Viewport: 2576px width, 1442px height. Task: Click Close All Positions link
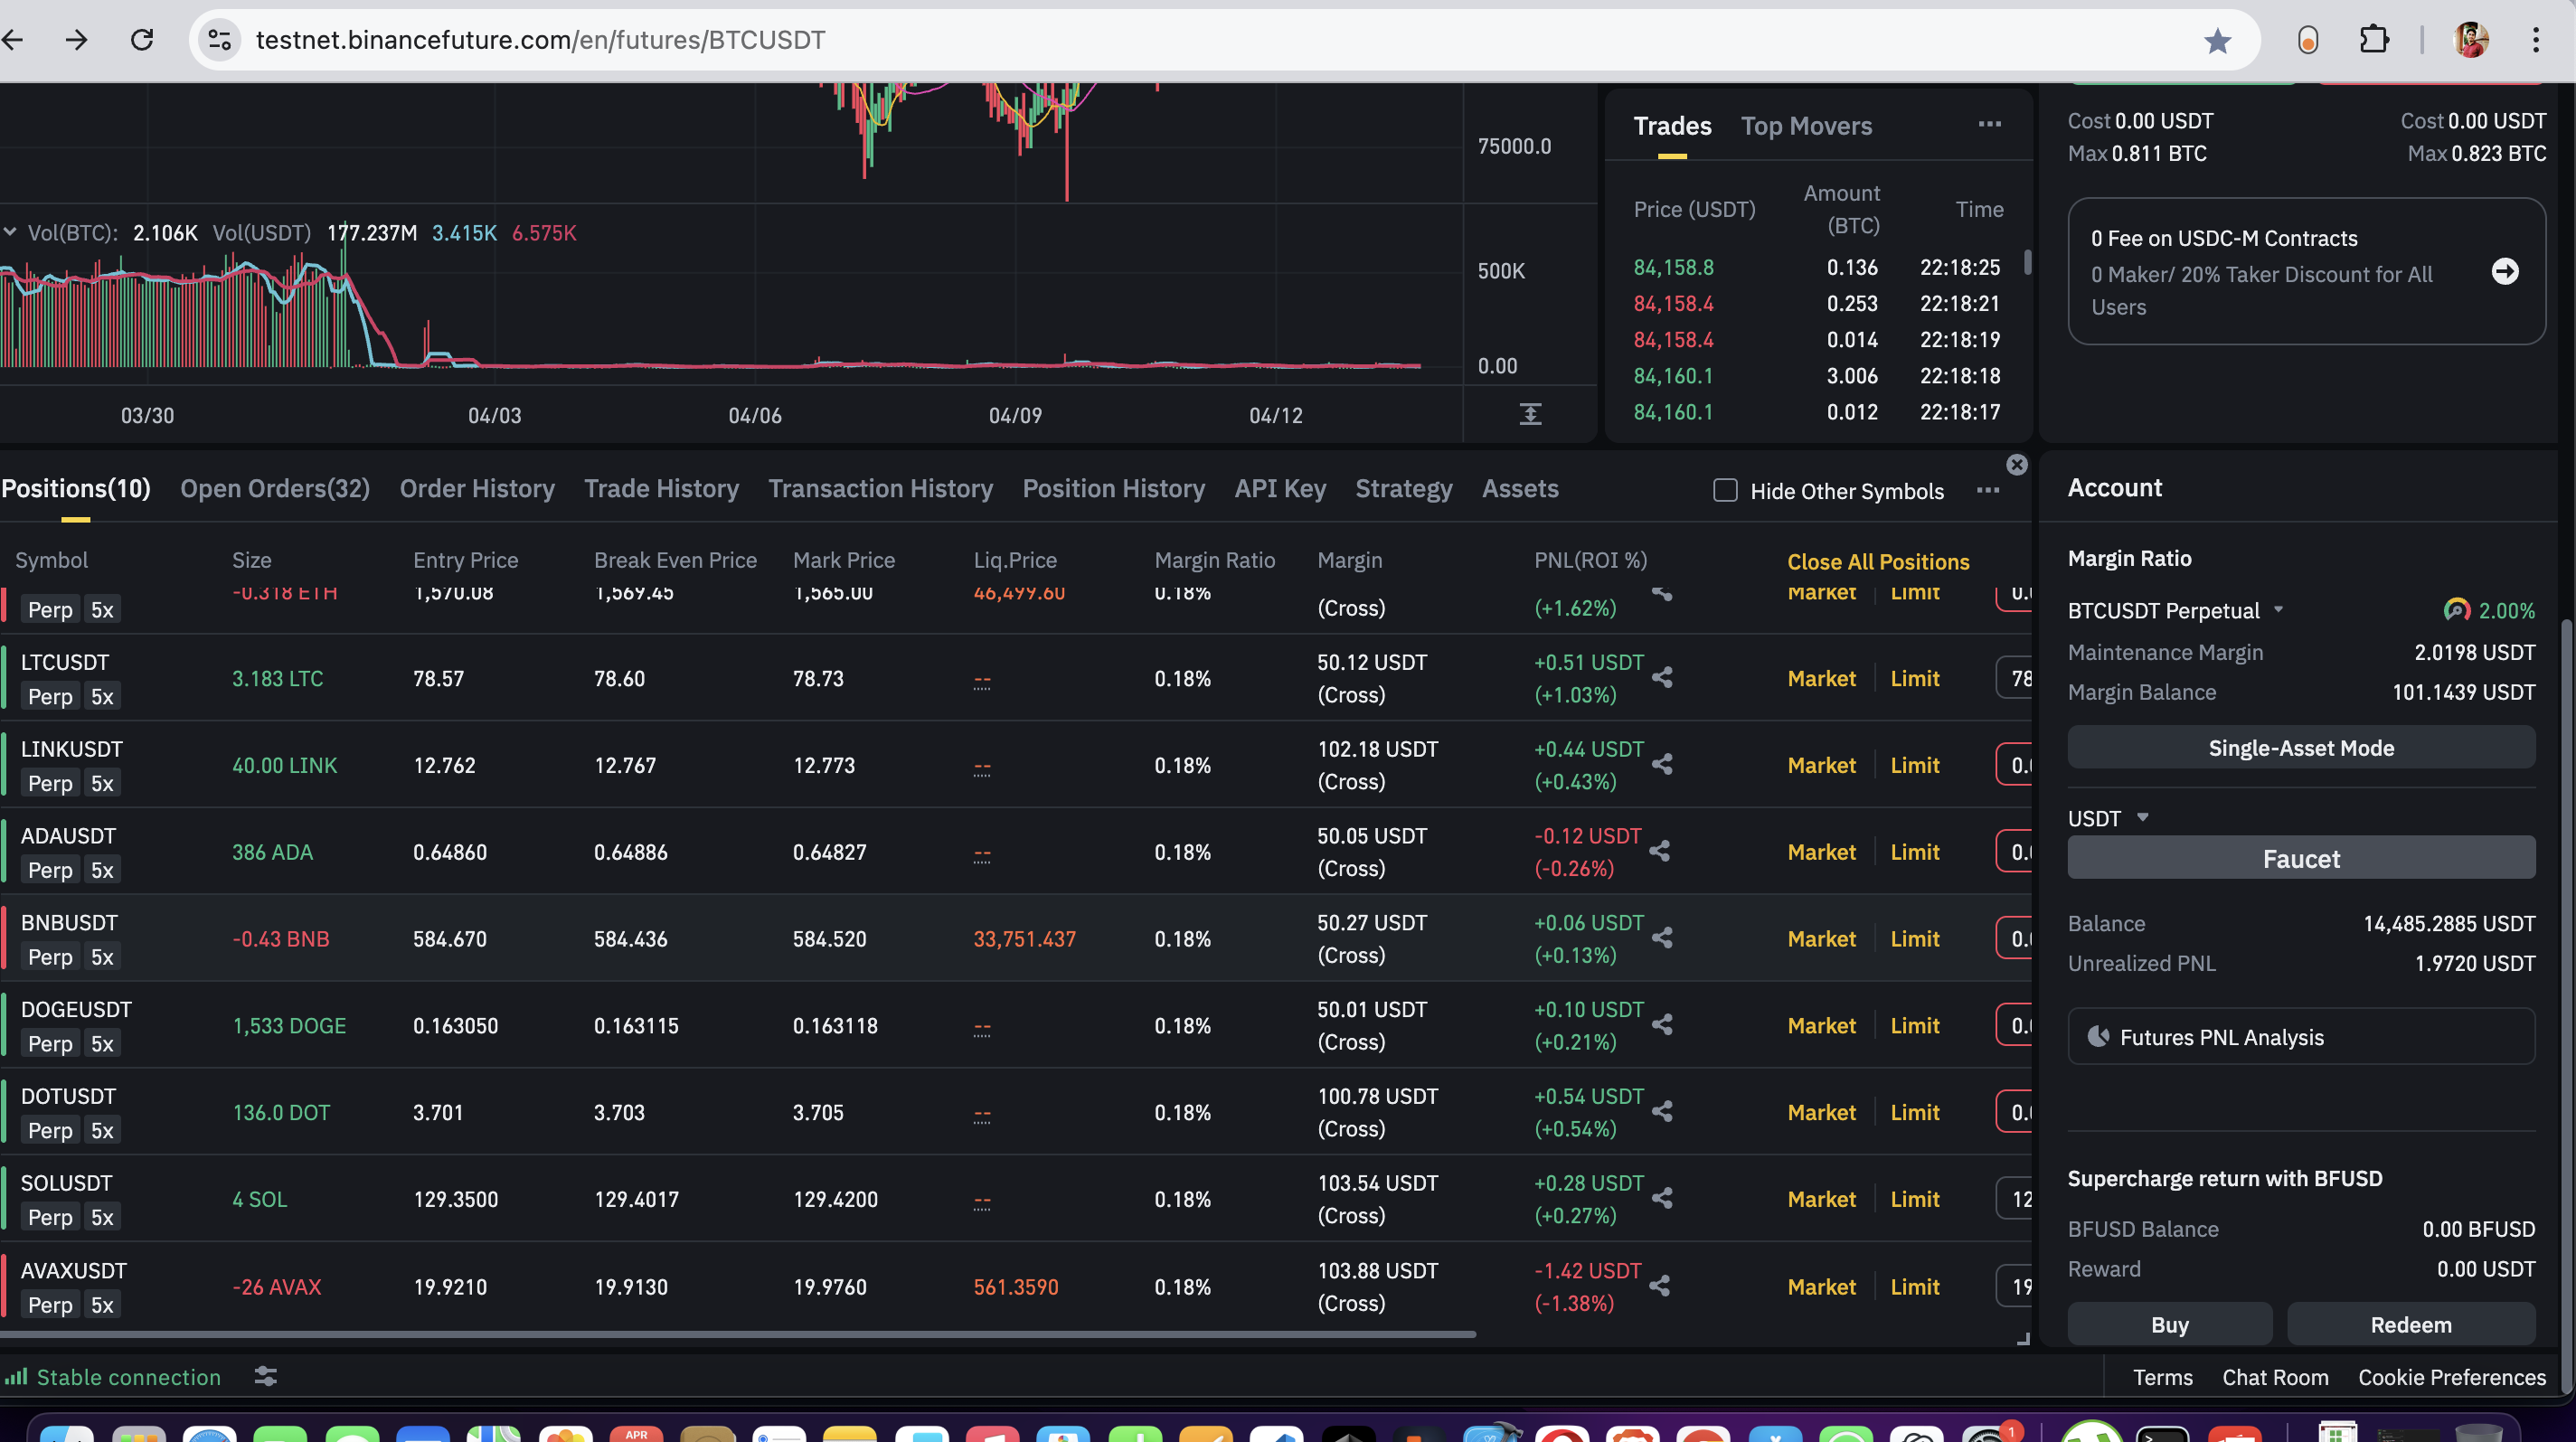(1878, 562)
